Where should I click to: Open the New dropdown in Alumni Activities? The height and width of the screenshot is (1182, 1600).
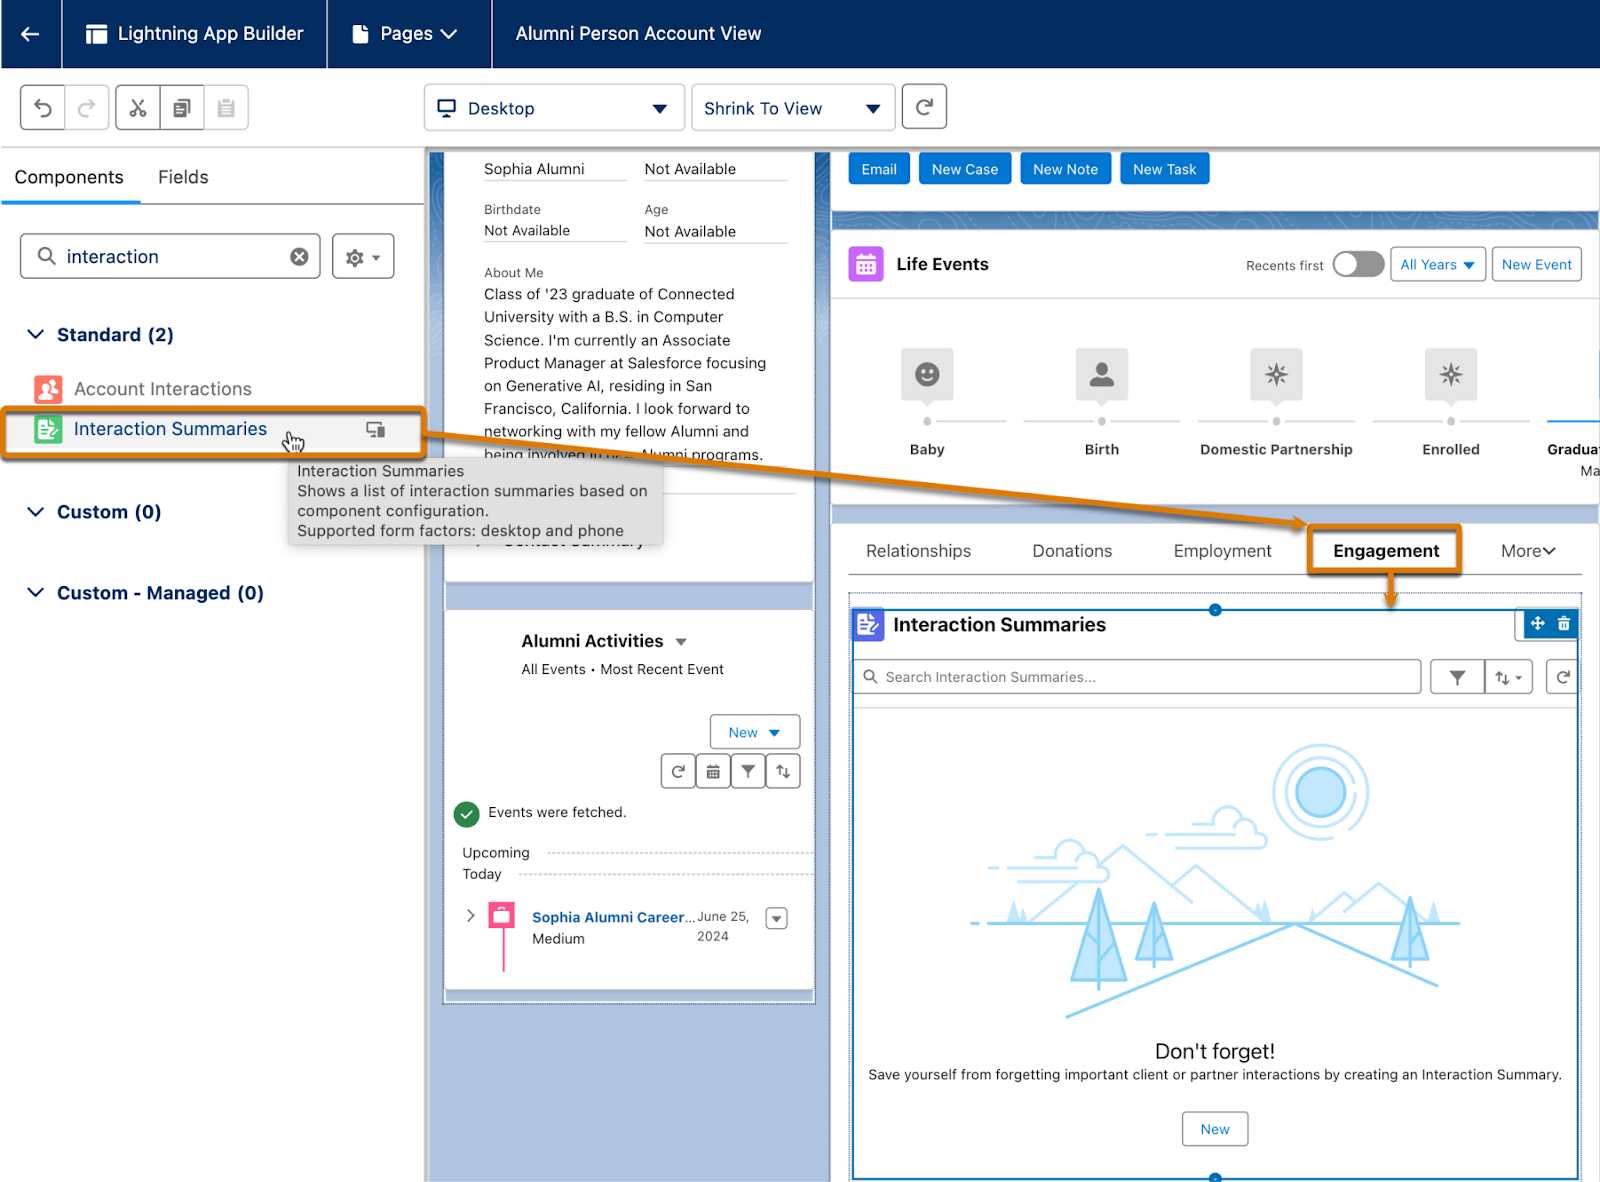[755, 732]
